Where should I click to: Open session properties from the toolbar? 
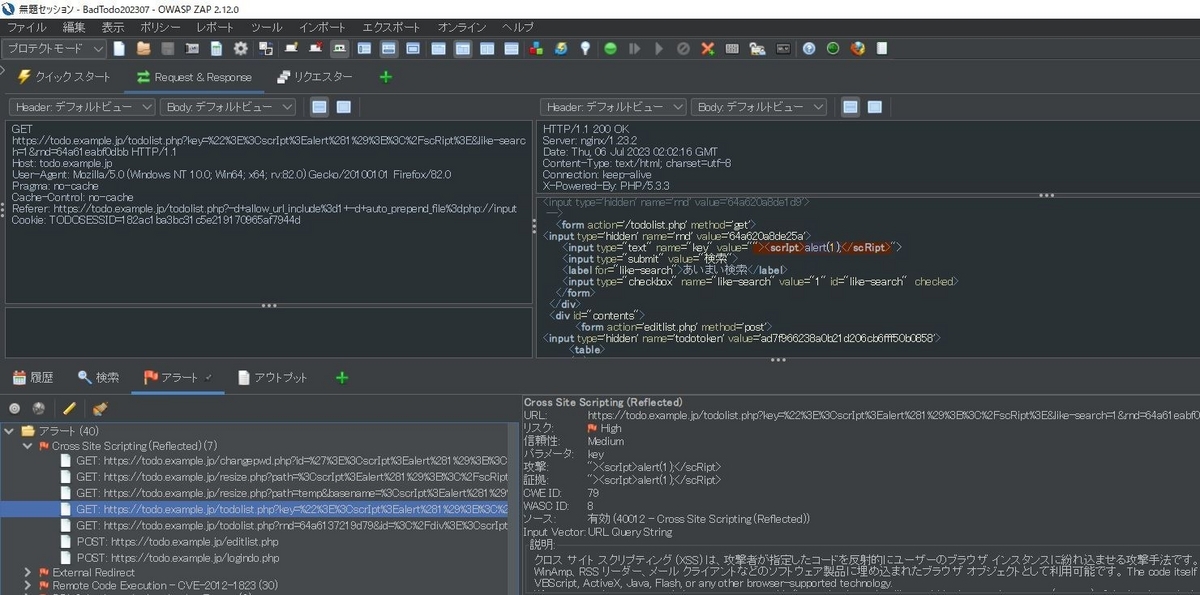pos(216,48)
